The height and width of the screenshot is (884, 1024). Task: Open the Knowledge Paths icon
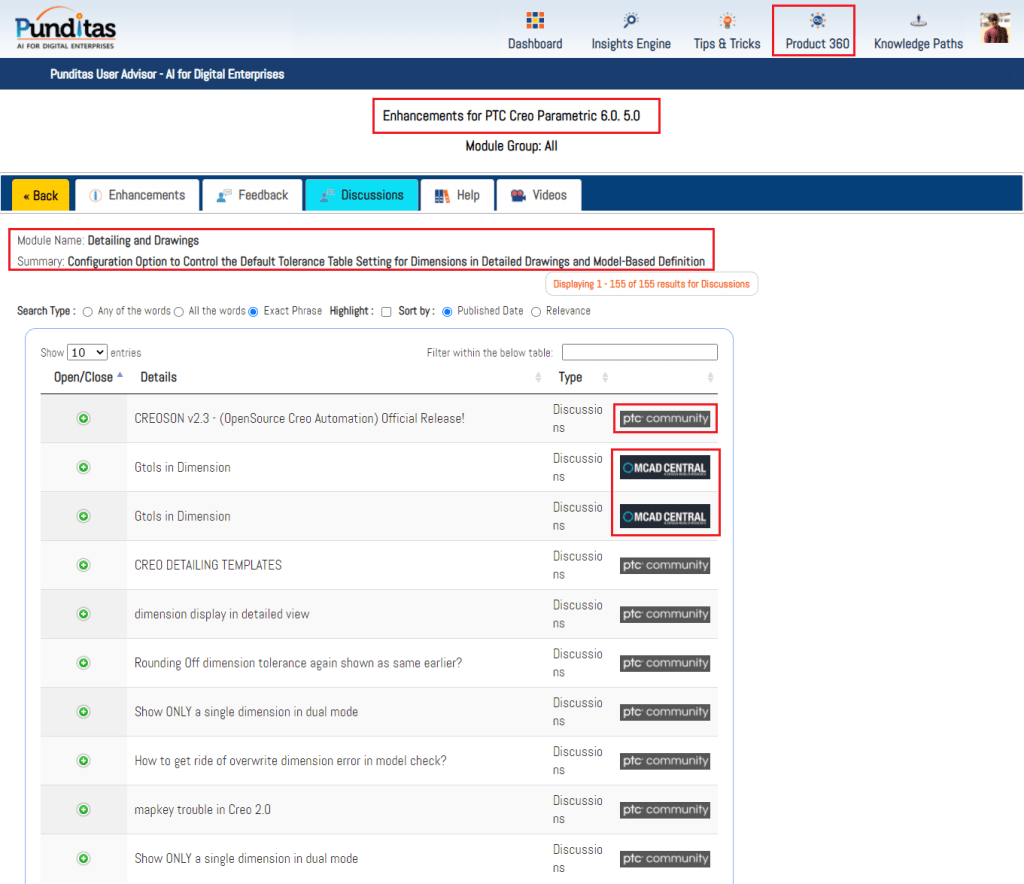tap(918, 21)
